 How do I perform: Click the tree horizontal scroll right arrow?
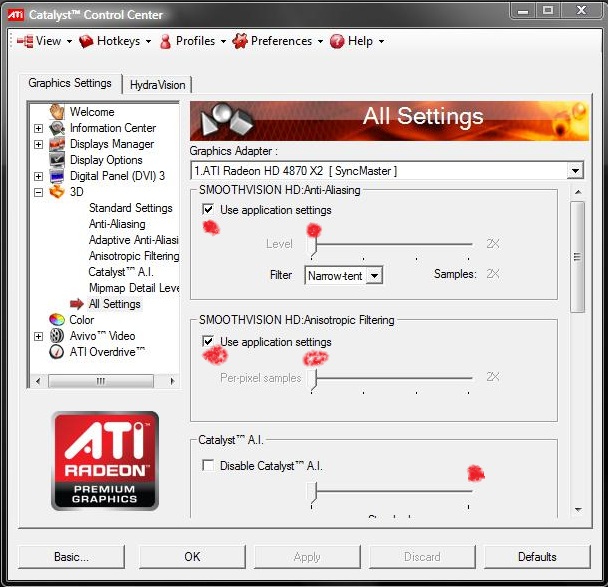173,381
